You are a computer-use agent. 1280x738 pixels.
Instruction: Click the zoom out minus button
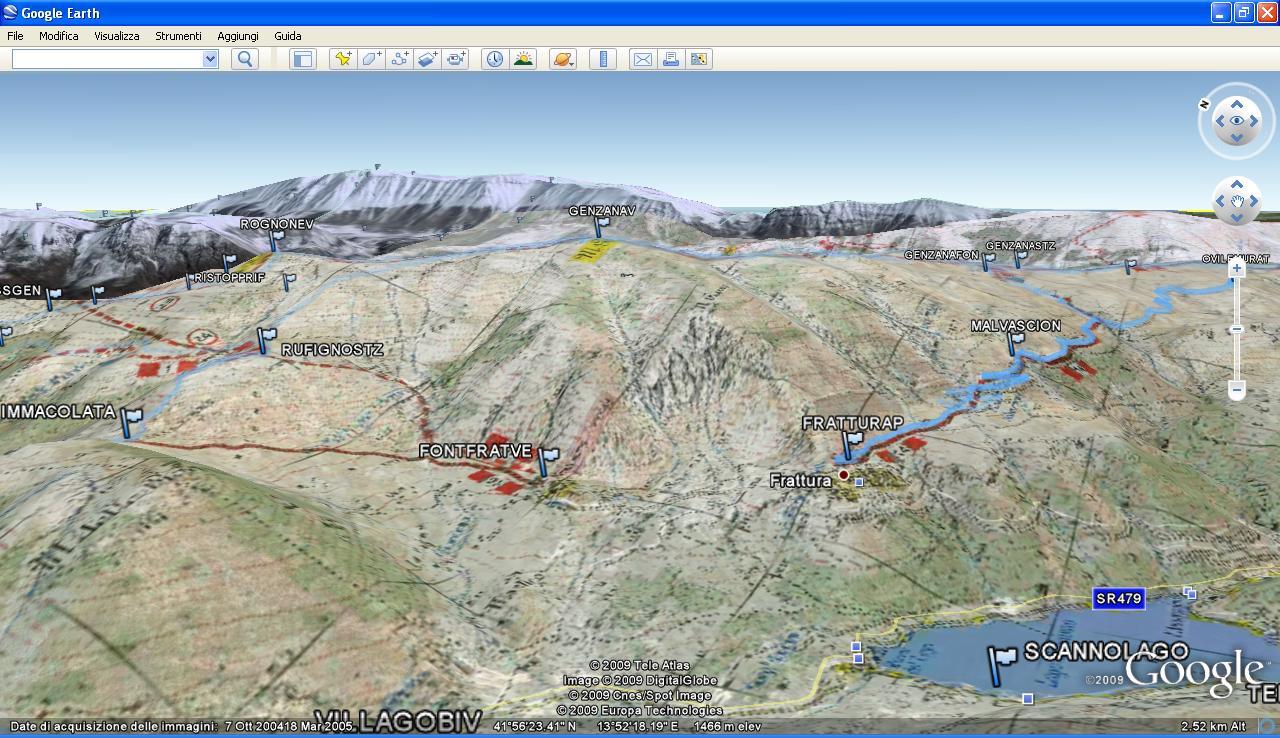pos(1237,389)
